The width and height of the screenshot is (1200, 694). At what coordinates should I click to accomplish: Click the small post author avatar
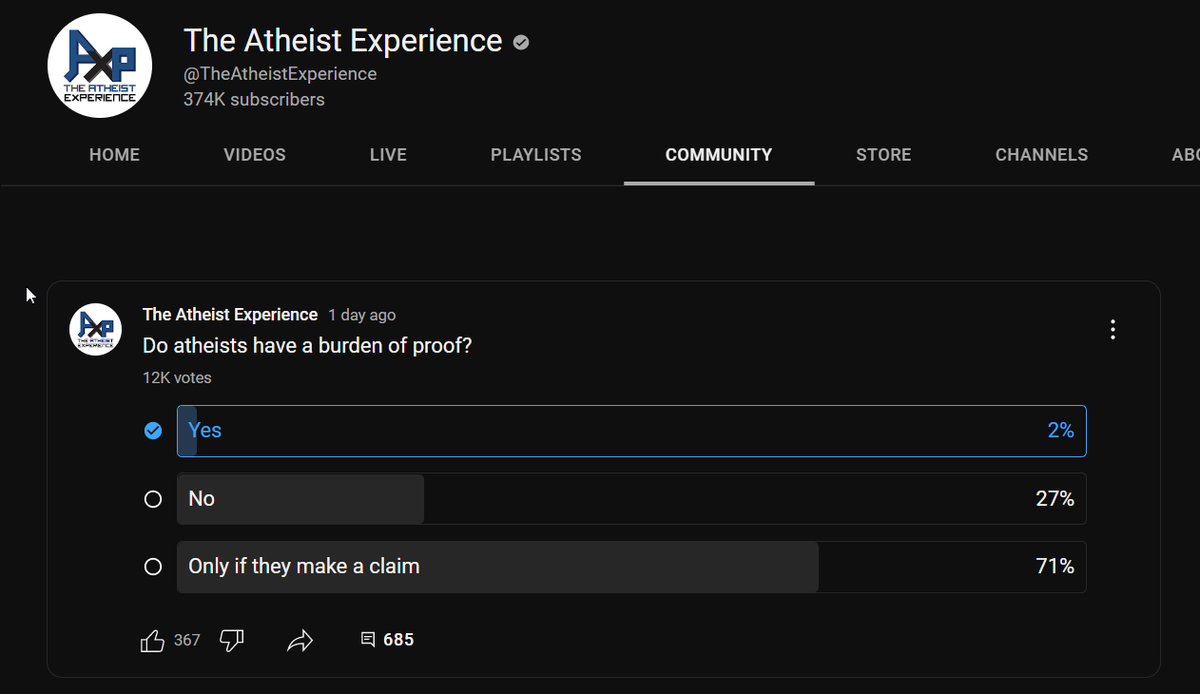pyautogui.click(x=95, y=329)
